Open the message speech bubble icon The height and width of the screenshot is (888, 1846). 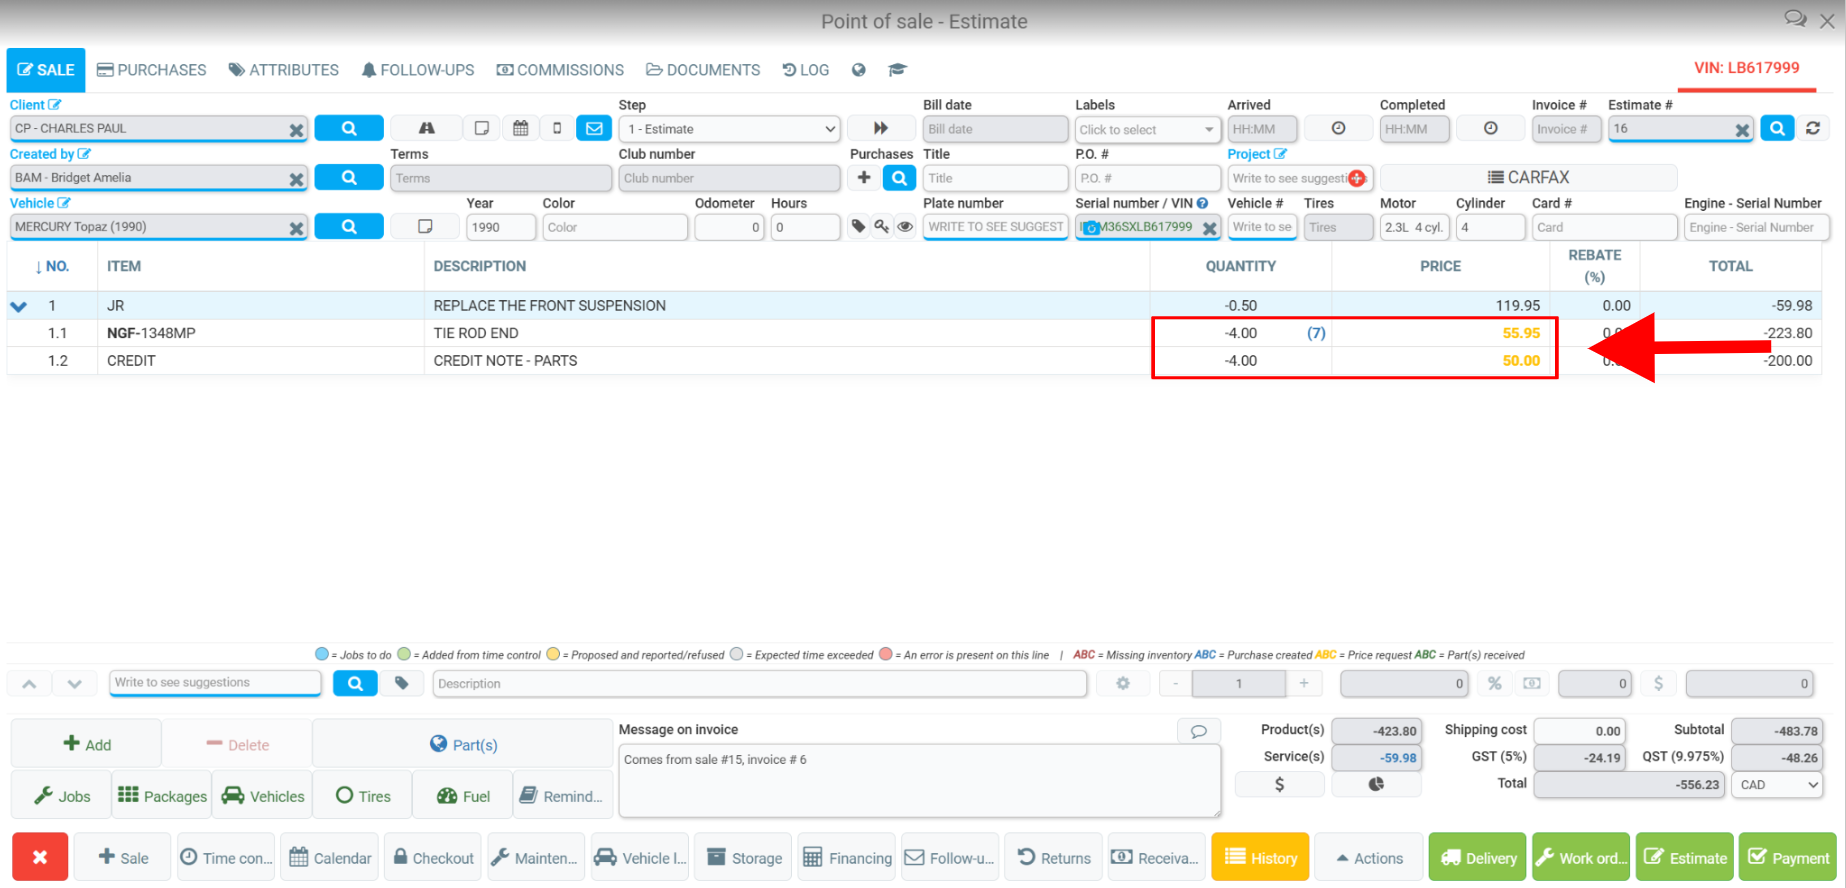tap(1198, 731)
